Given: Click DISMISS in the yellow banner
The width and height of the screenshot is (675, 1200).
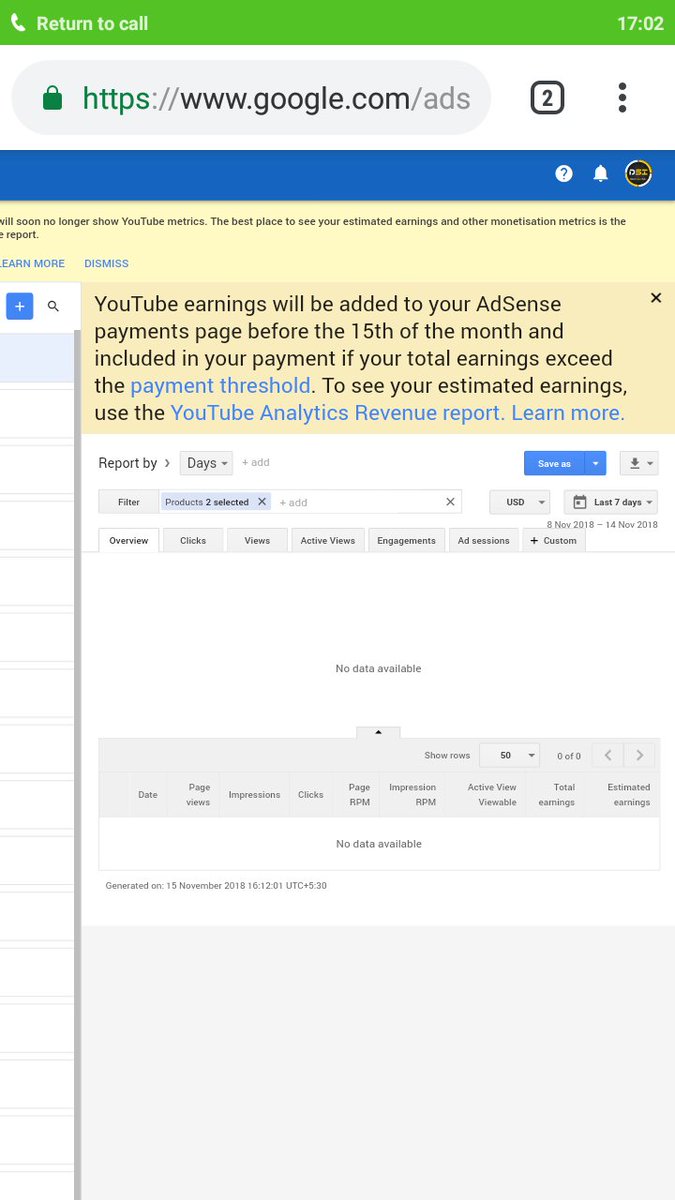Looking at the screenshot, I should pos(106,263).
